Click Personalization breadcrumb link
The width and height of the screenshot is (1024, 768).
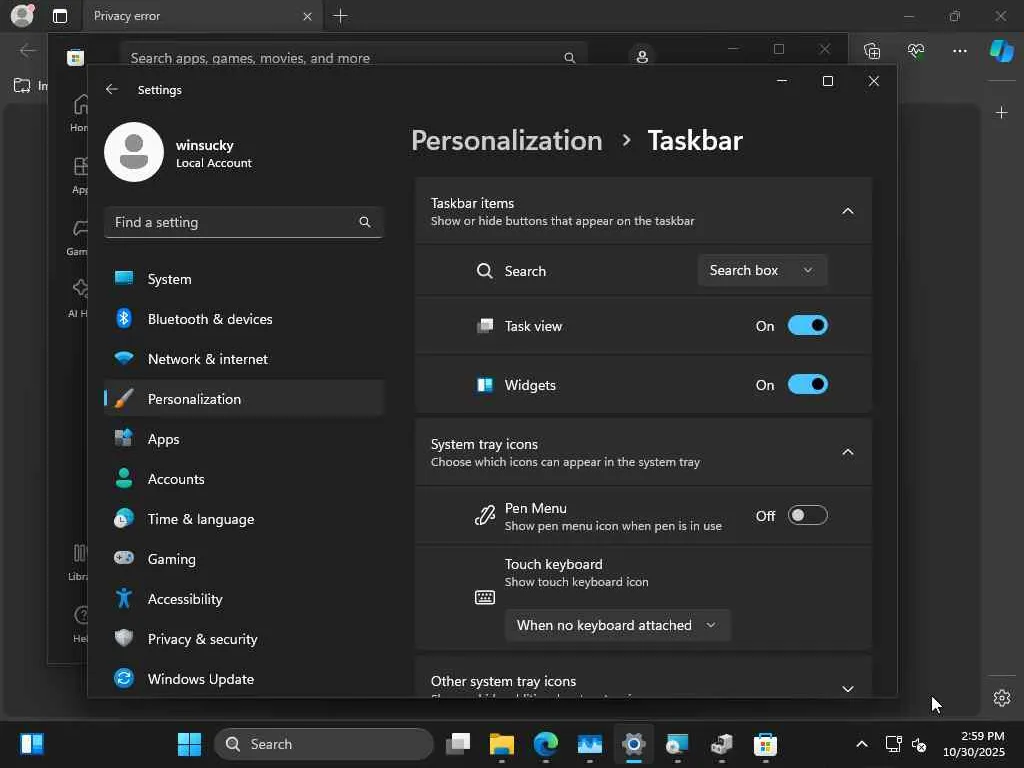point(507,140)
